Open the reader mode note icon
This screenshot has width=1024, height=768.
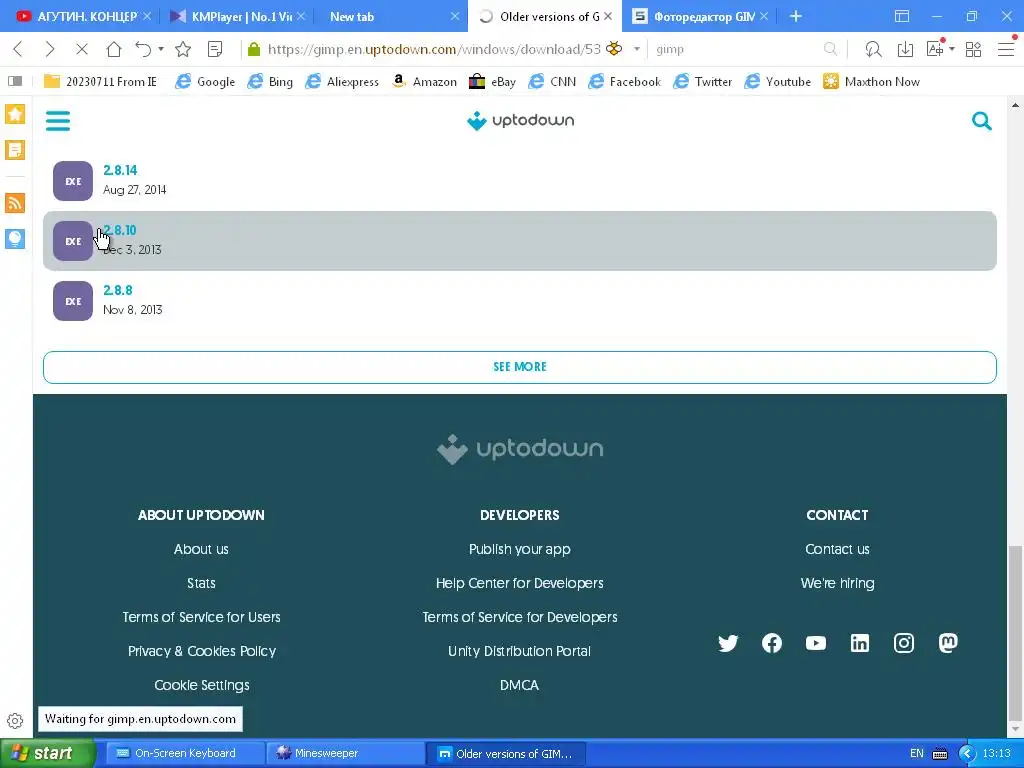click(215, 49)
